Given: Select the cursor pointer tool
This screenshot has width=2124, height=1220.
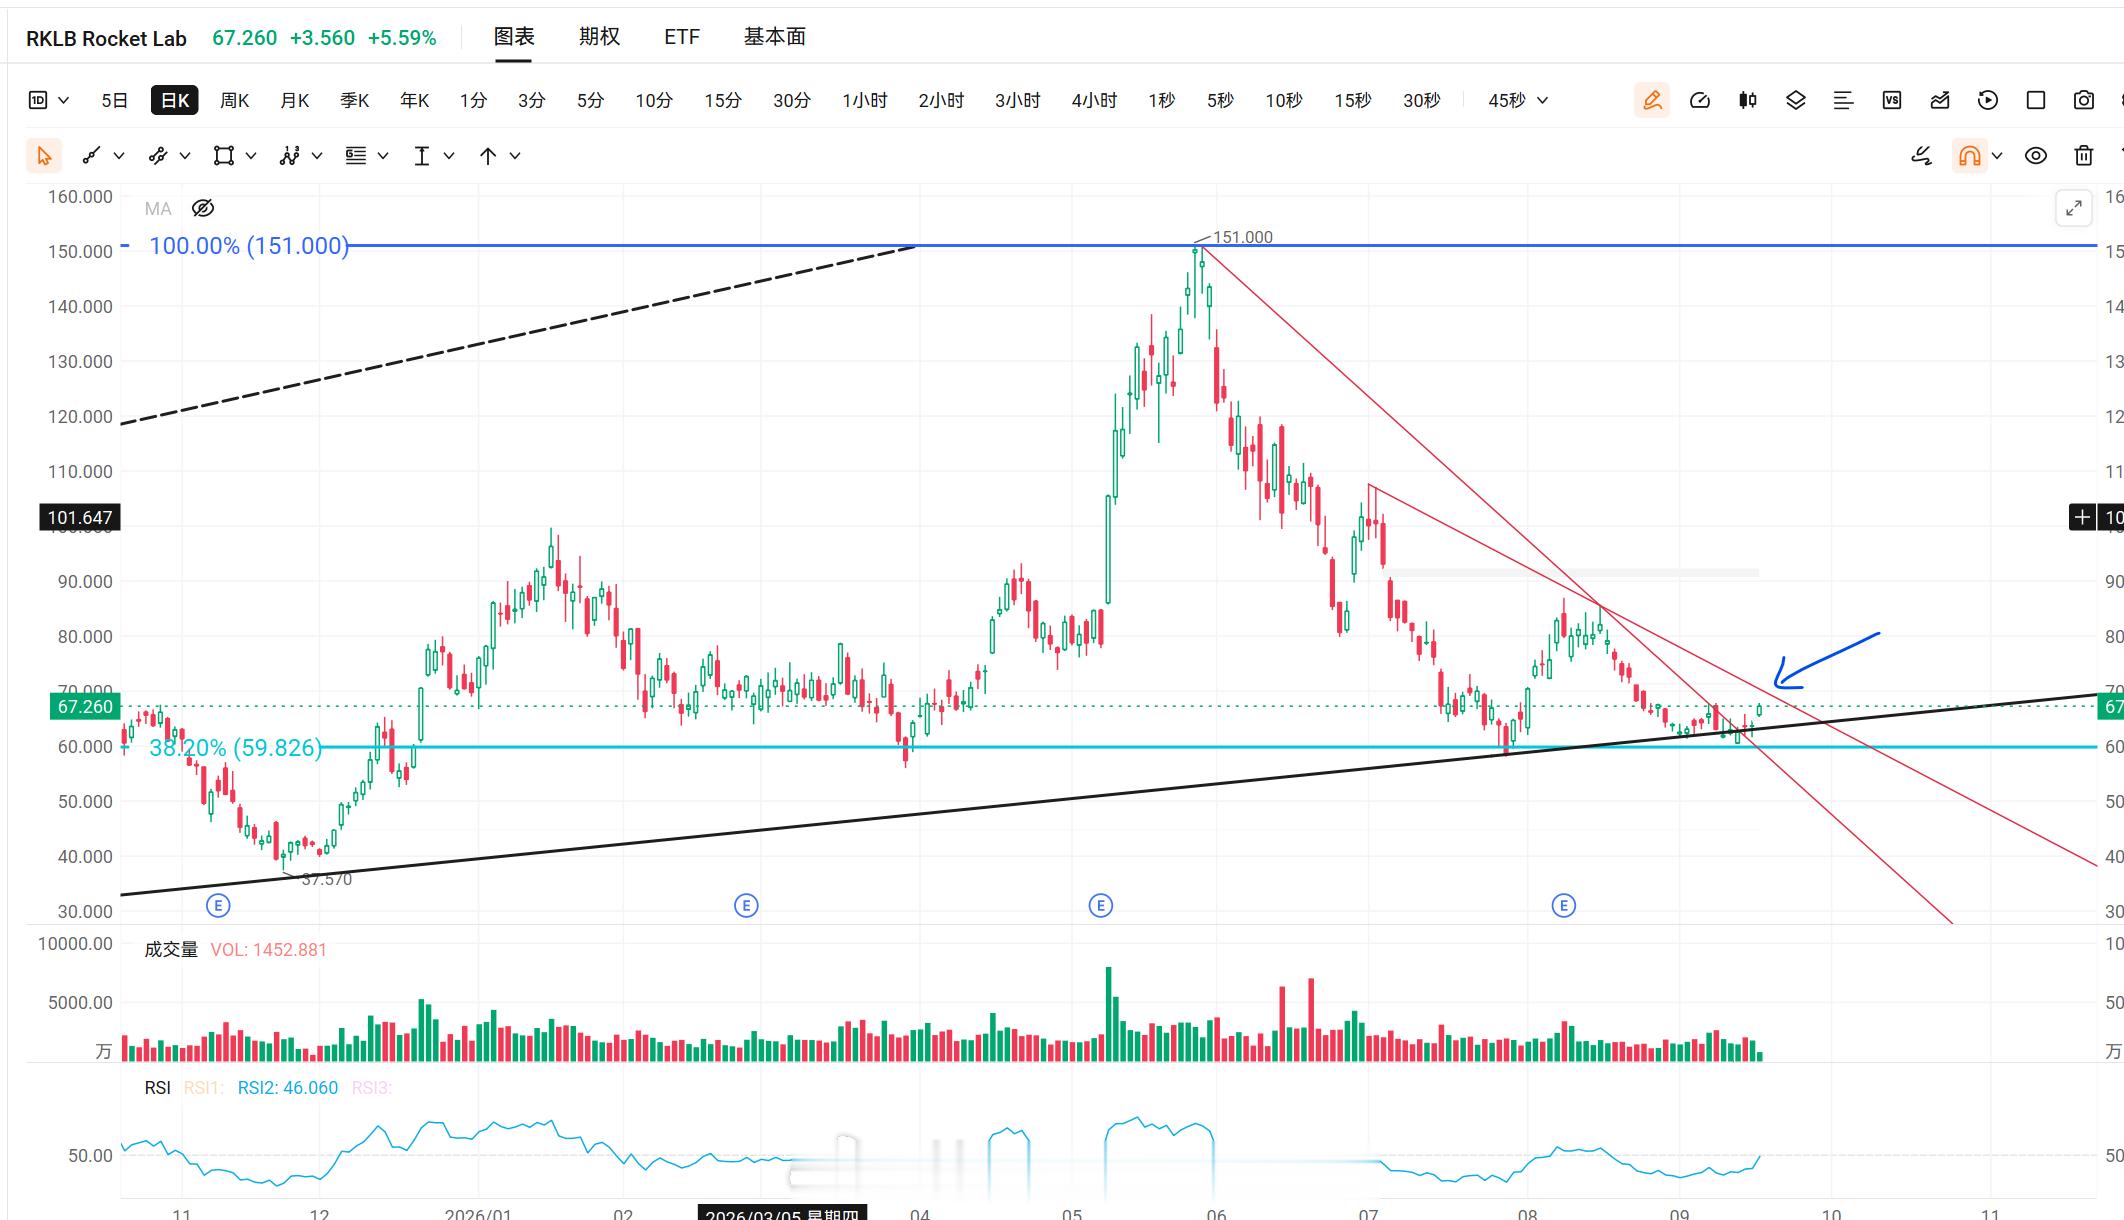Looking at the screenshot, I should [43, 156].
